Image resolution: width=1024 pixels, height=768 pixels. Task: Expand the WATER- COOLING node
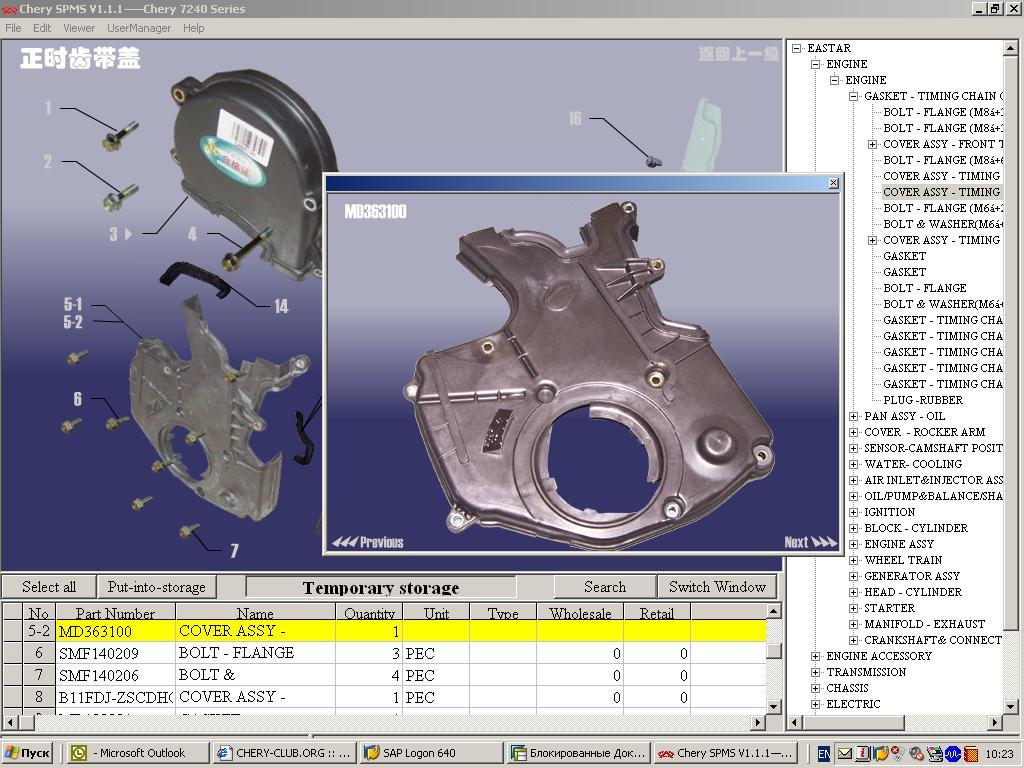tap(853, 464)
